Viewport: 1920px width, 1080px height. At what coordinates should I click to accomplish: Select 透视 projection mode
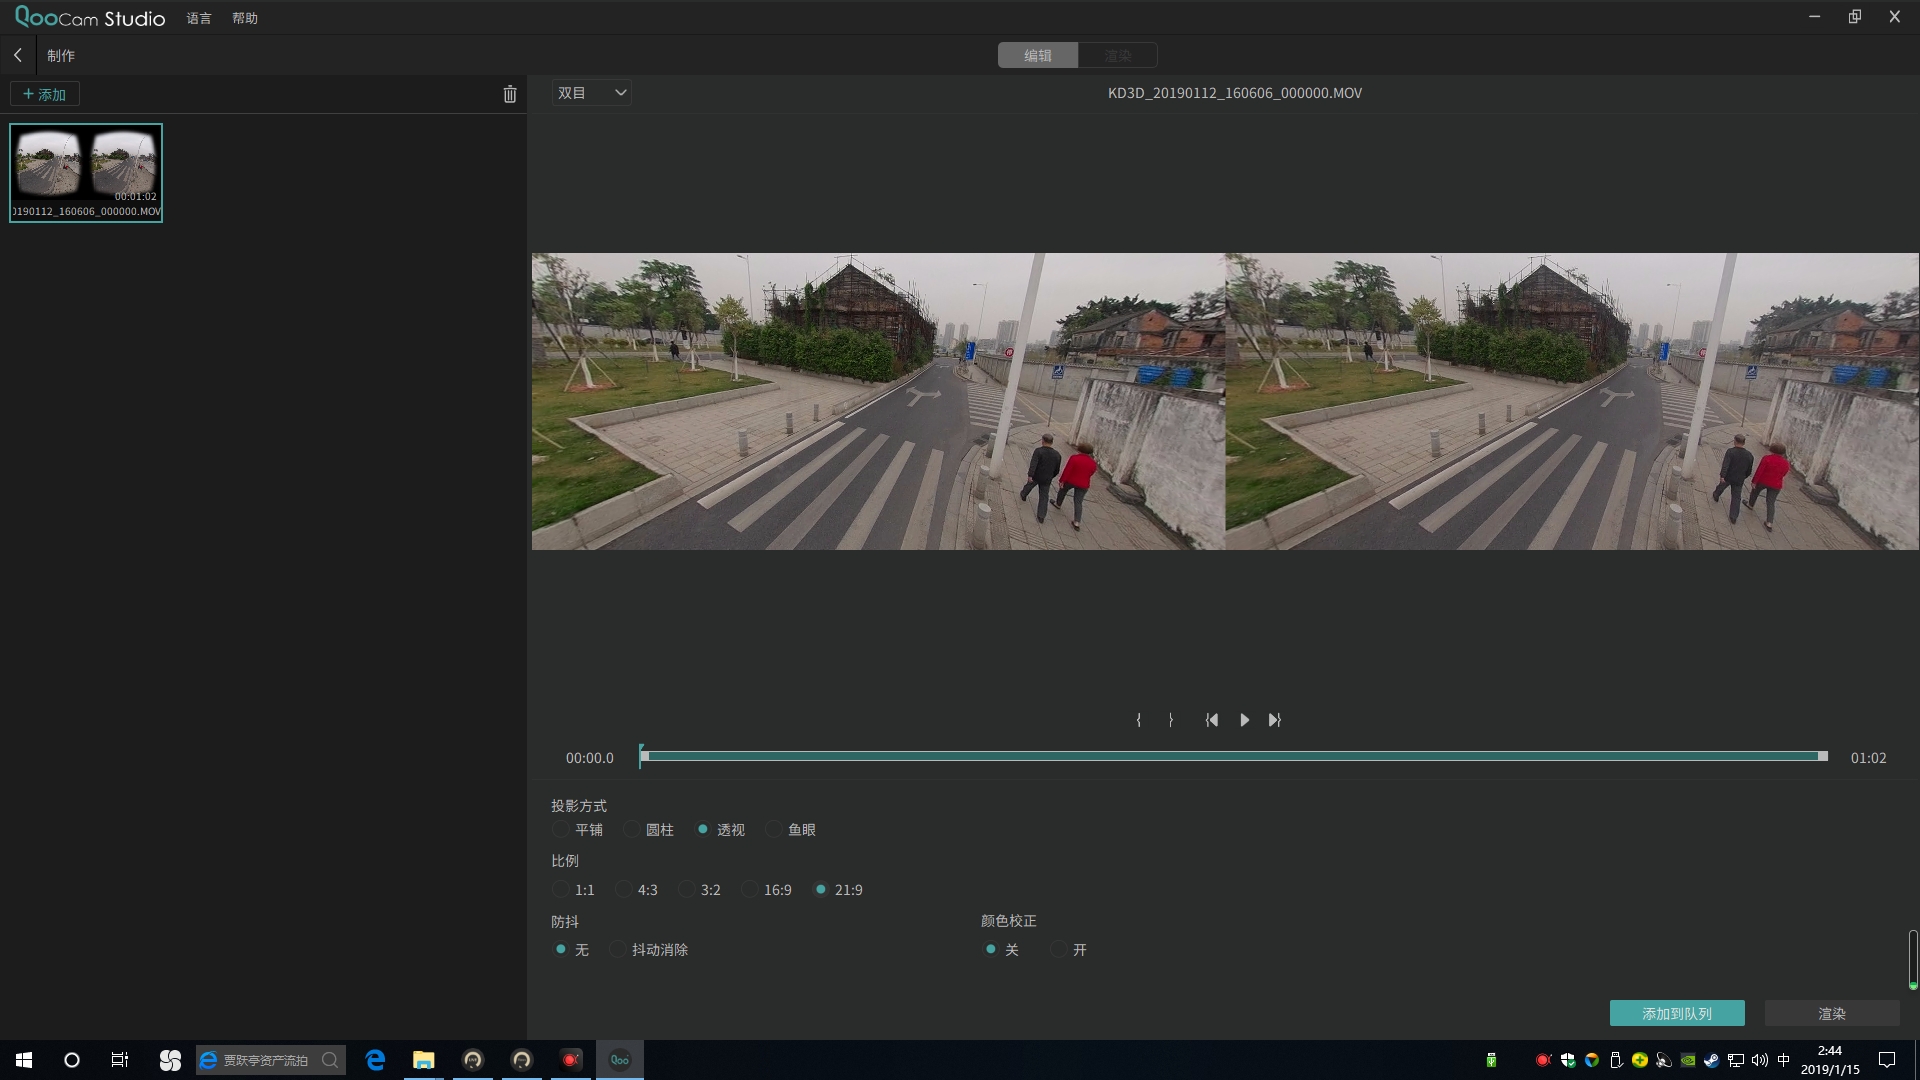point(720,830)
